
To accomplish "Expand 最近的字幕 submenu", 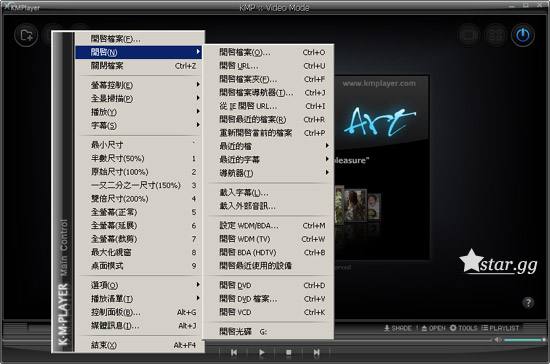I will [270, 160].
